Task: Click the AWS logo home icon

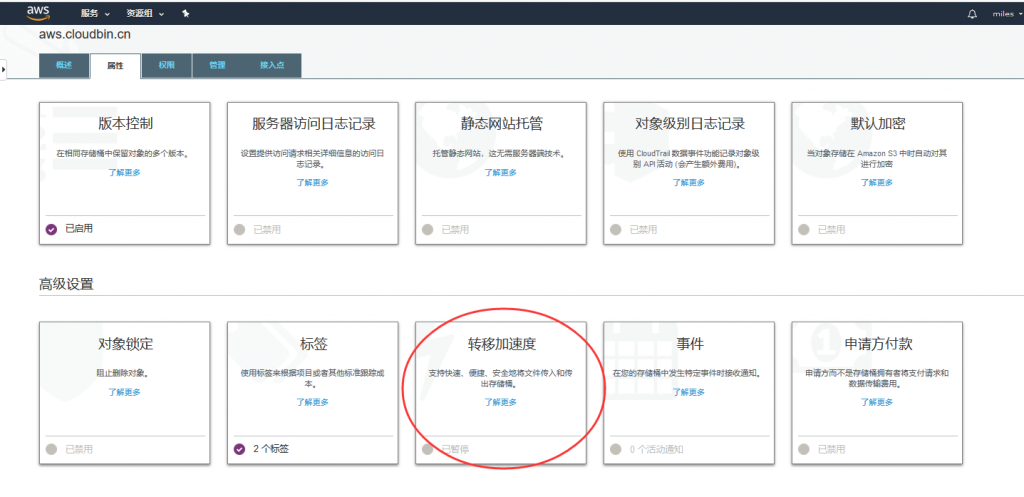Action: [x=39, y=12]
